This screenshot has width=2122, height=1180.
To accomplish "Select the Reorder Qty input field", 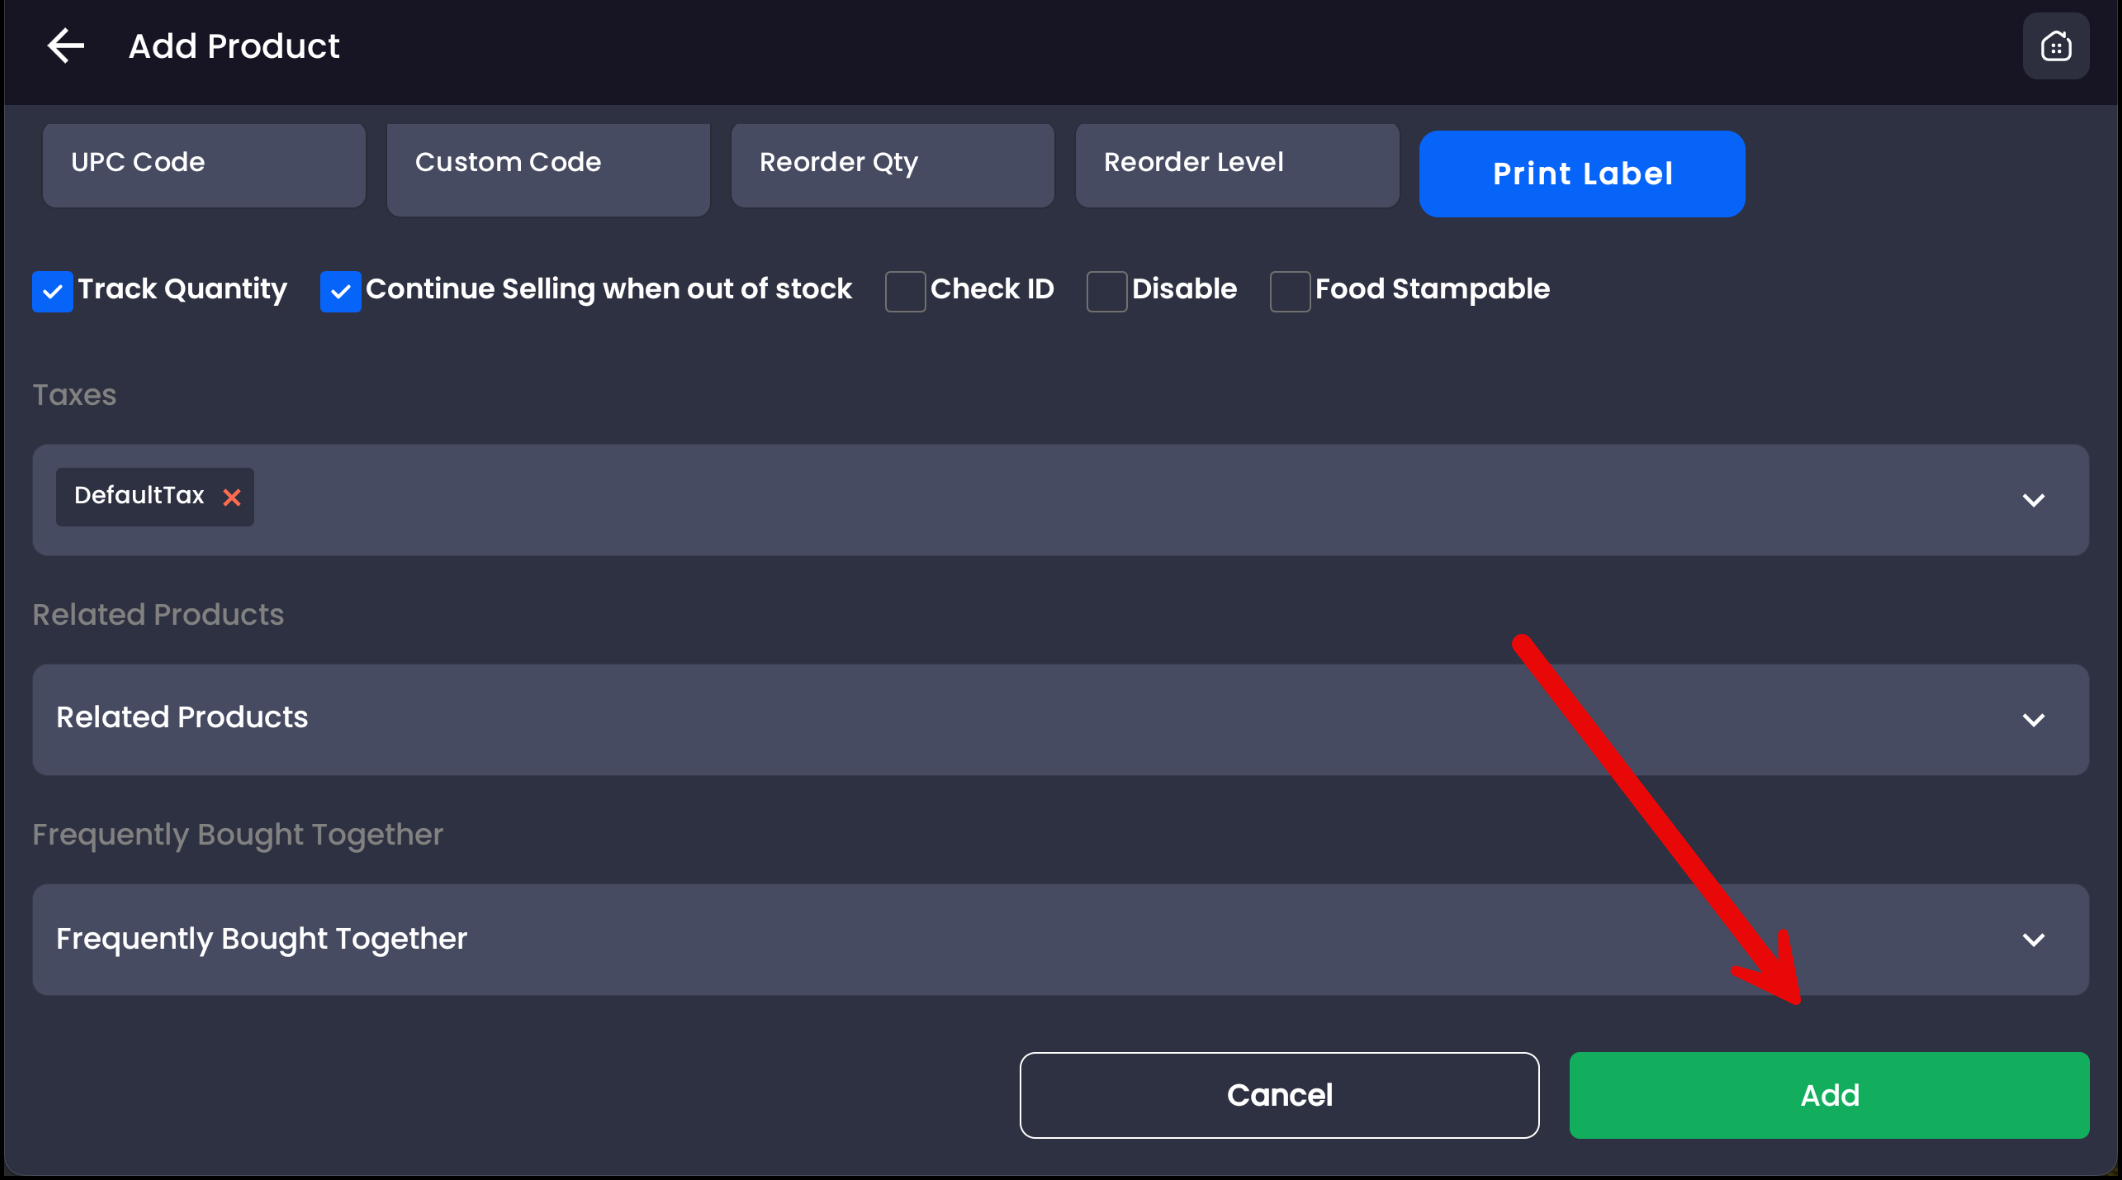I will point(892,165).
